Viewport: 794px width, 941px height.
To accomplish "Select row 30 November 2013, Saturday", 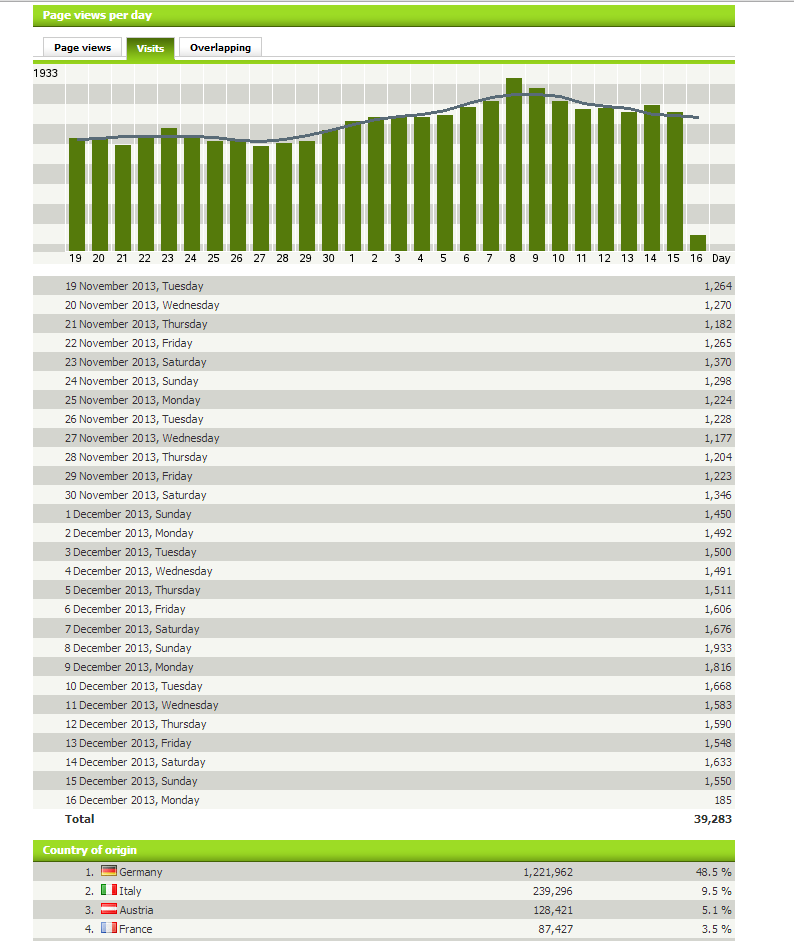I will pos(383,495).
